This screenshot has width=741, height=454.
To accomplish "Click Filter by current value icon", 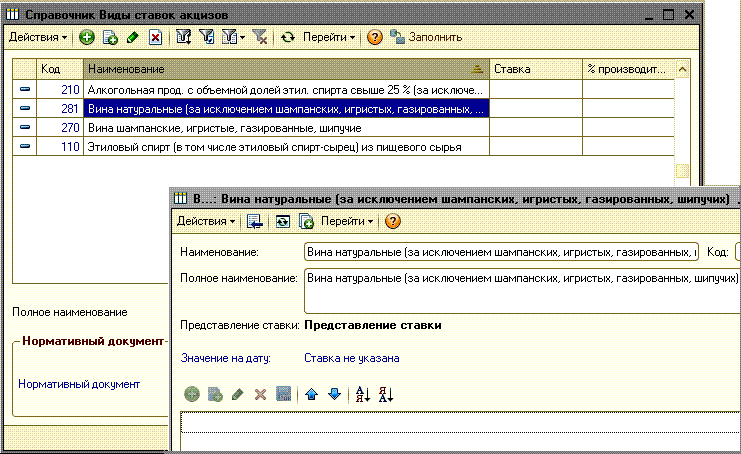I will [207, 37].
